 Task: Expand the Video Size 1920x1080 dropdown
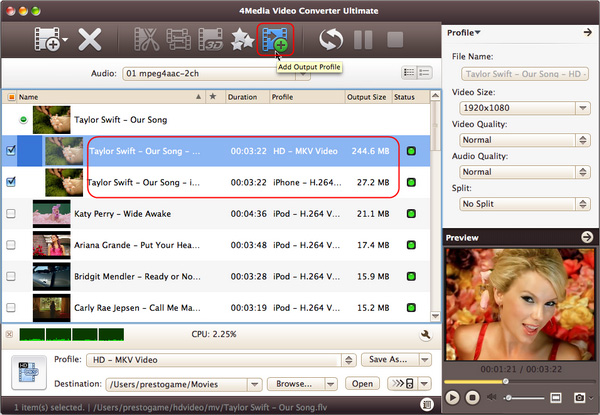524,108
